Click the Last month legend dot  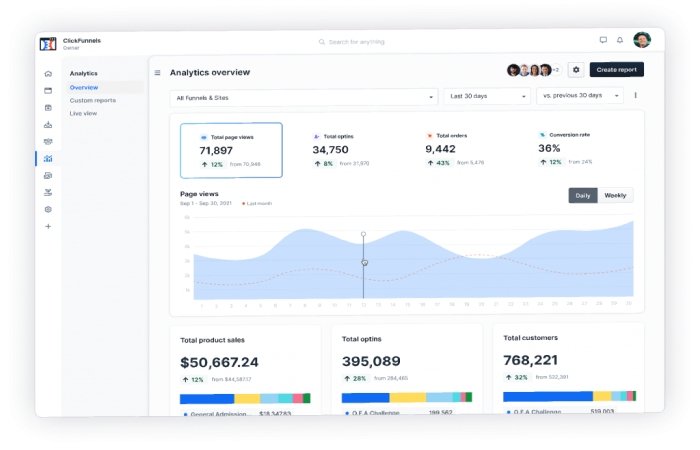pyautogui.click(x=243, y=204)
